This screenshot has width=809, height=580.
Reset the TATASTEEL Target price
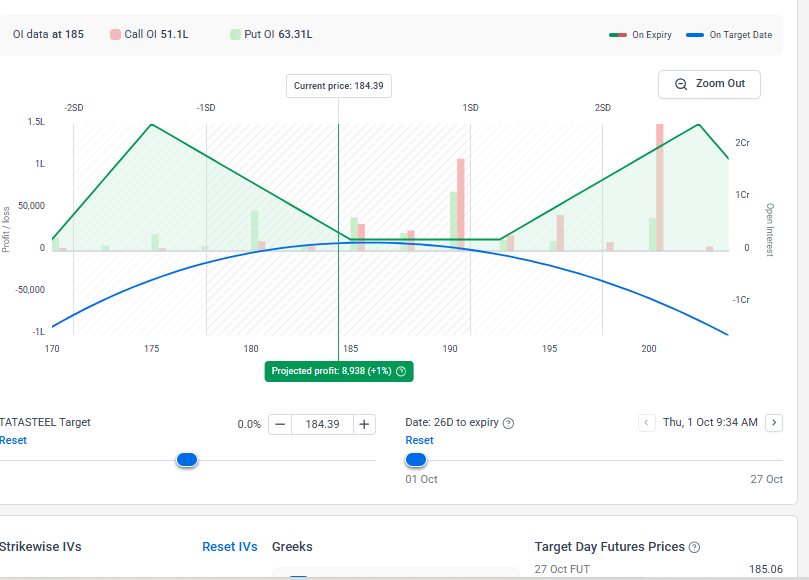(13, 440)
